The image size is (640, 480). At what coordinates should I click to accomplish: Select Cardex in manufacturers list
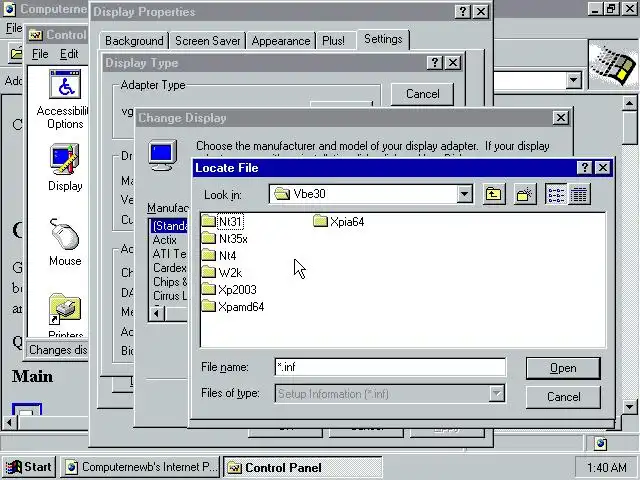coord(169,268)
